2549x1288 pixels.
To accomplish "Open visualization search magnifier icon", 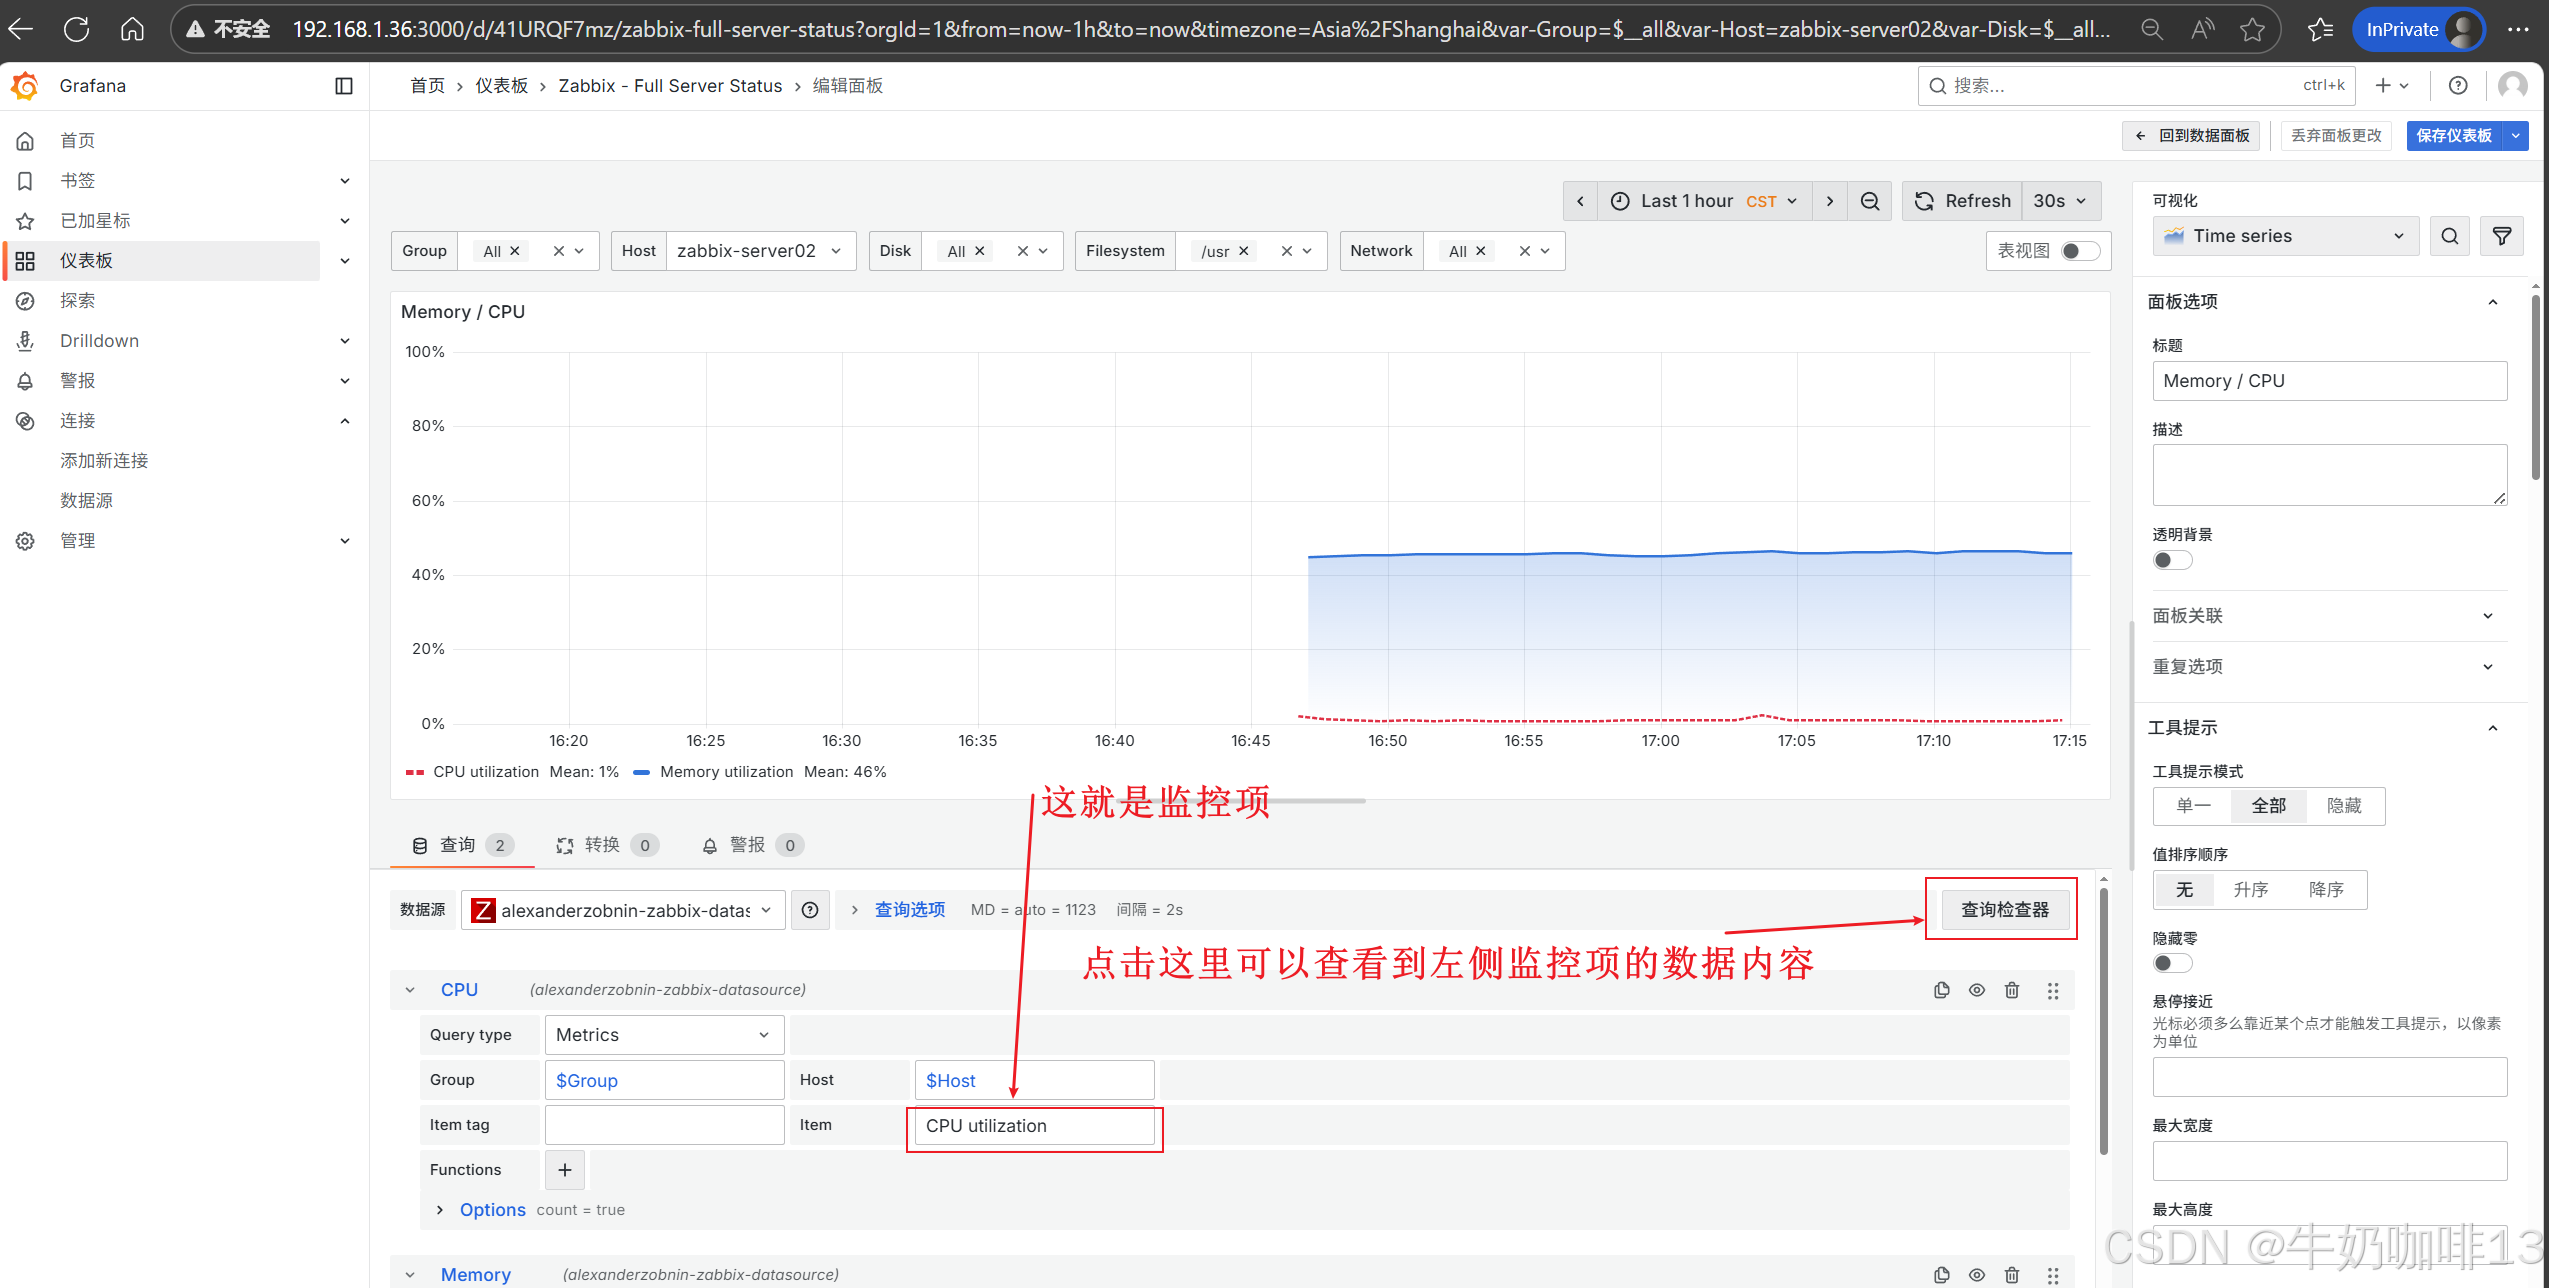I will click(2449, 236).
